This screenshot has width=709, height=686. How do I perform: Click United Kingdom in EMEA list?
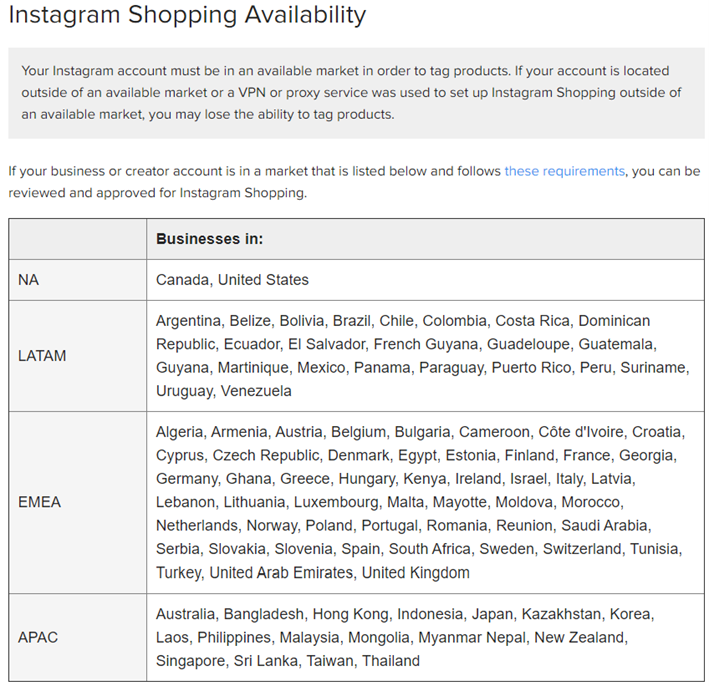tap(416, 573)
